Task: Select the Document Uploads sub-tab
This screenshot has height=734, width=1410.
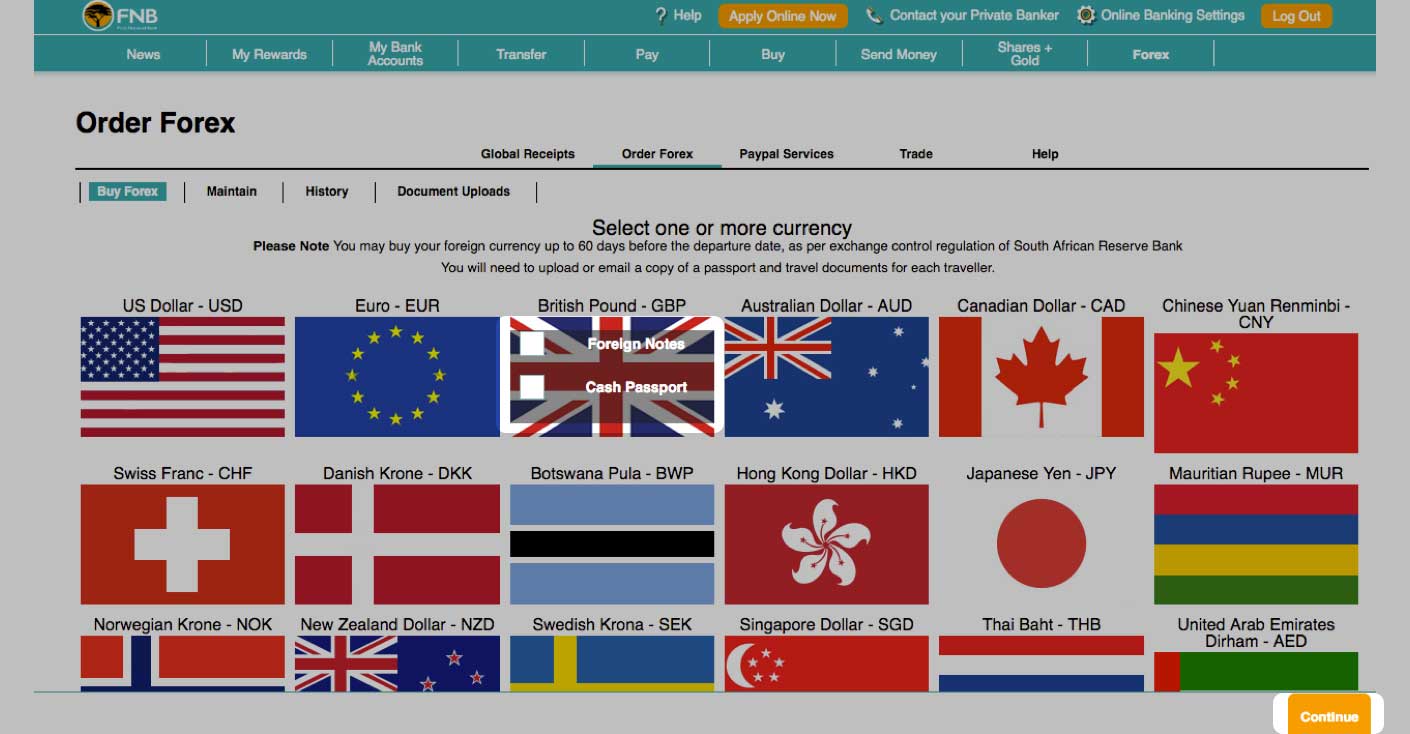Action: 454,191
